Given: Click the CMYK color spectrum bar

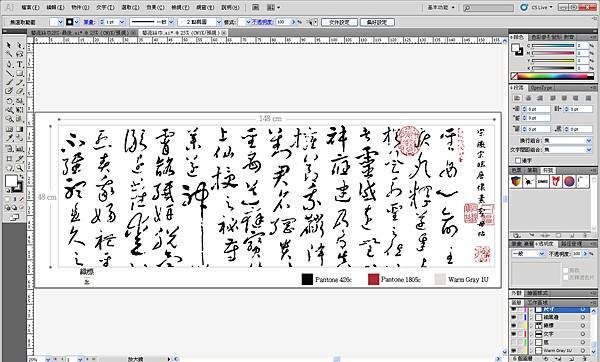Looking at the screenshot, I should tap(553, 76).
